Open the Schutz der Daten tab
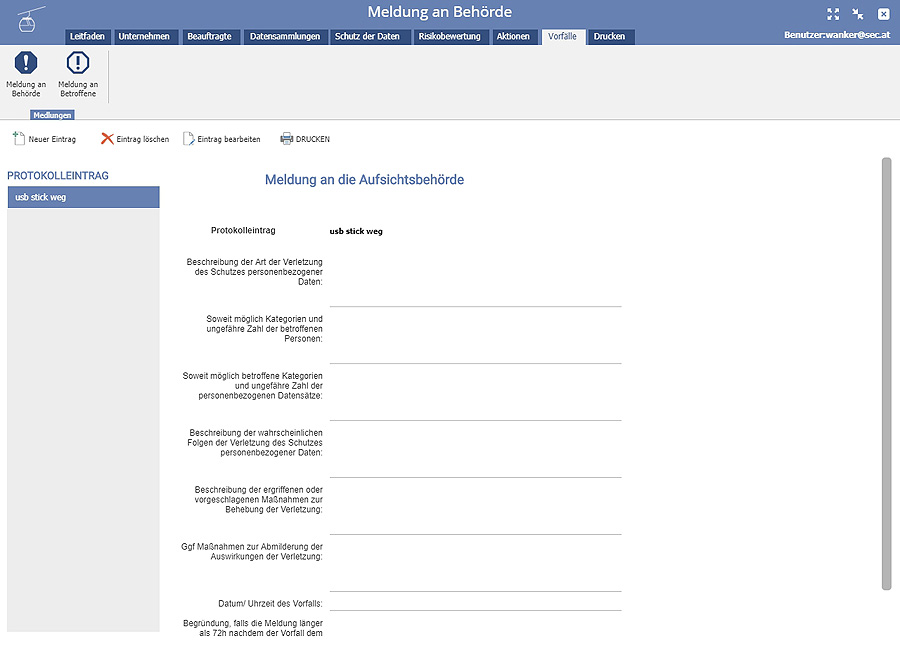This screenshot has height=648, width=900. (x=367, y=37)
